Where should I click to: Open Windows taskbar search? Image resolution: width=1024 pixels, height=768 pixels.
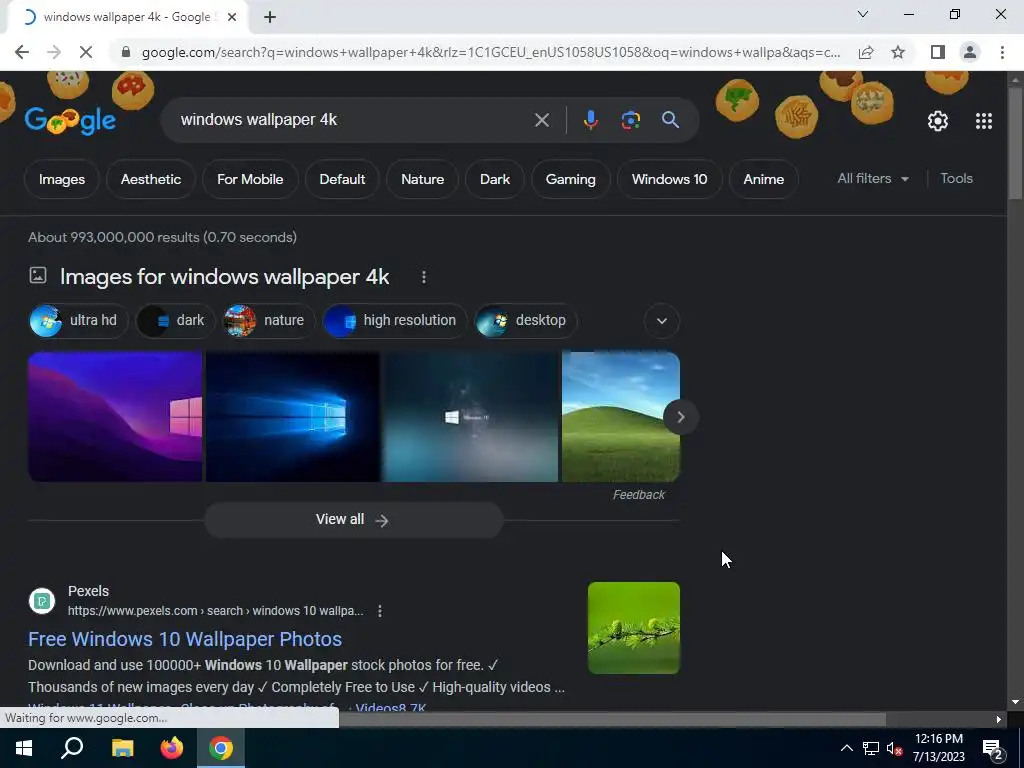tap(72, 748)
